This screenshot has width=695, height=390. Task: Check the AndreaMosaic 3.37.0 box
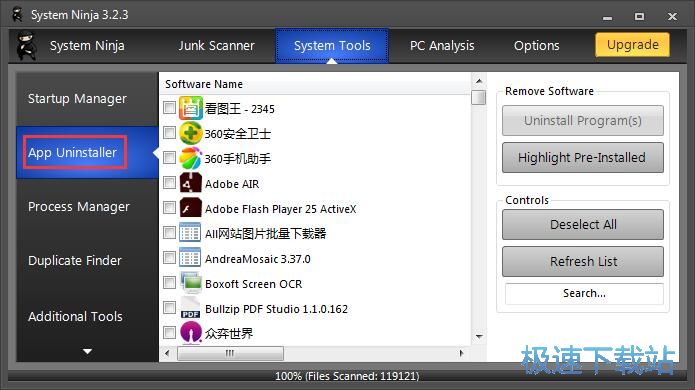pyautogui.click(x=169, y=257)
